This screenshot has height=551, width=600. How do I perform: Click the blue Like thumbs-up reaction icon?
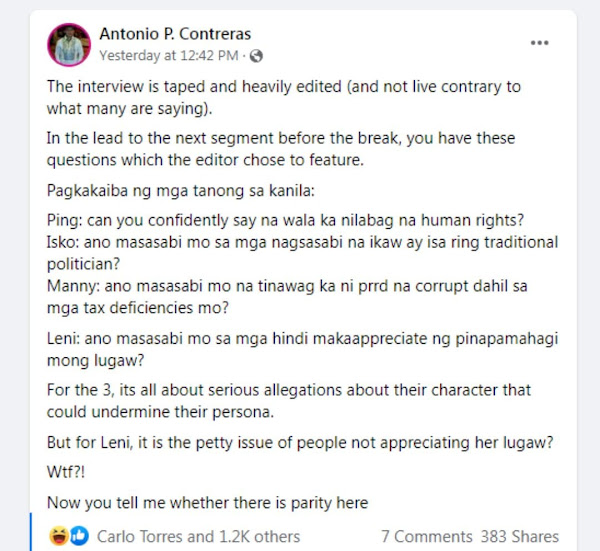point(80,536)
